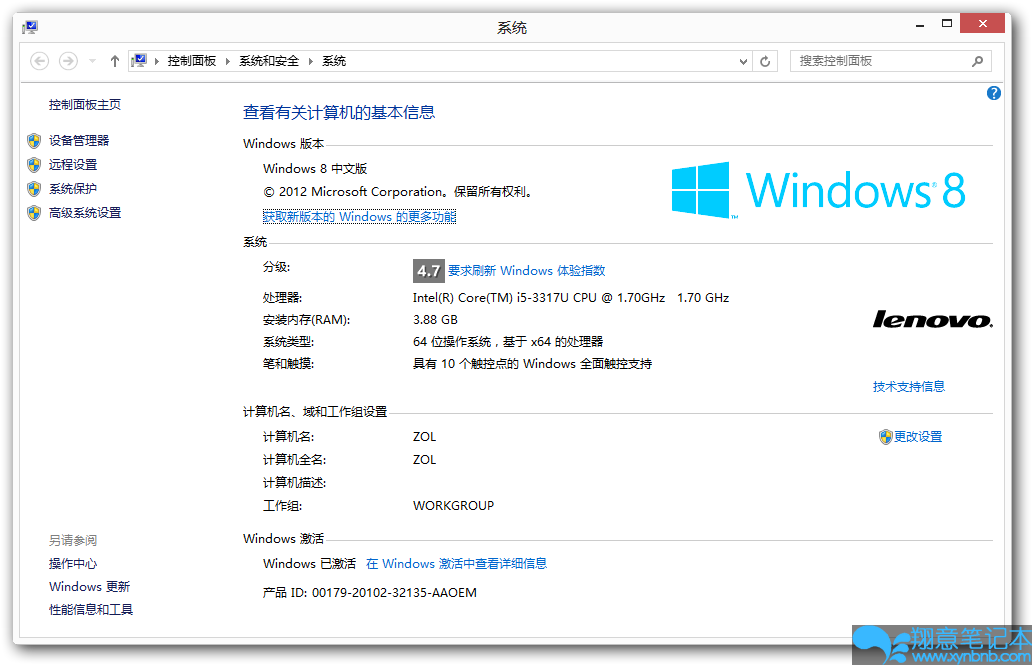
Task: Click product ID 00179-20102-32135-AAOEM
Action: (x=394, y=593)
